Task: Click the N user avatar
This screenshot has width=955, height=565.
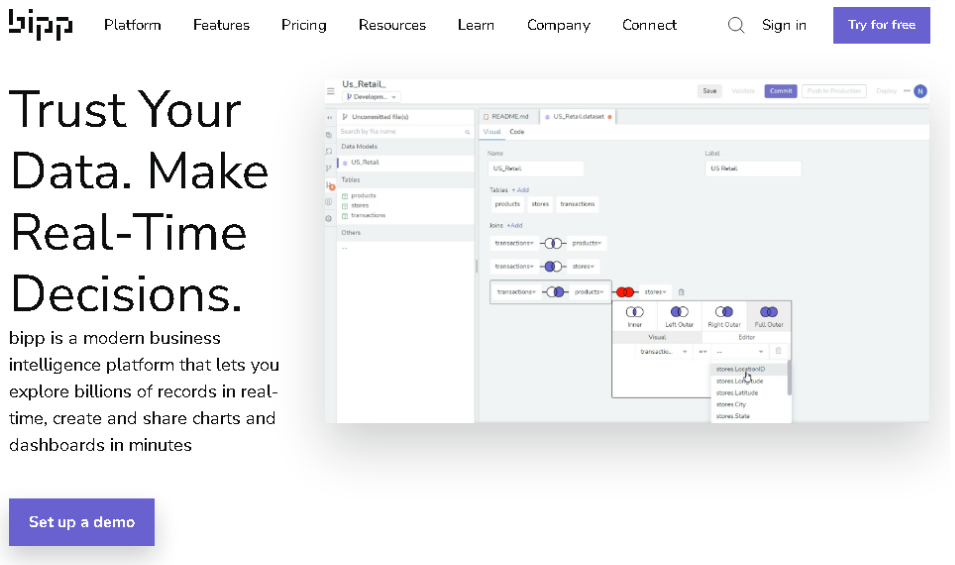Action: click(920, 91)
